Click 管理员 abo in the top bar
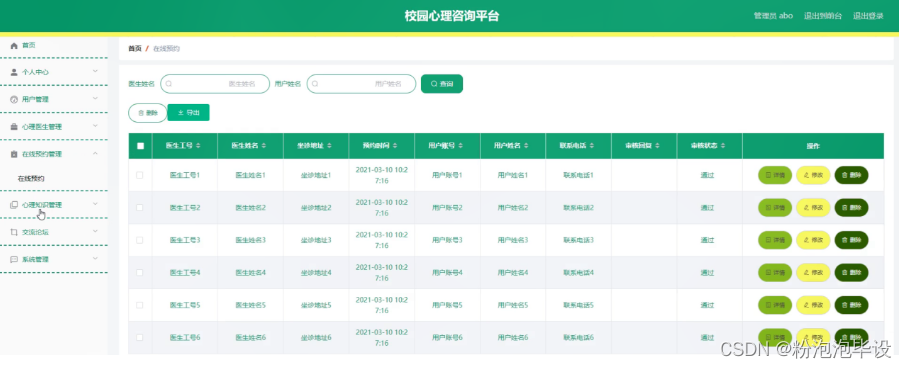The width and height of the screenshot is (907, 368). click(x=773, y=16)
